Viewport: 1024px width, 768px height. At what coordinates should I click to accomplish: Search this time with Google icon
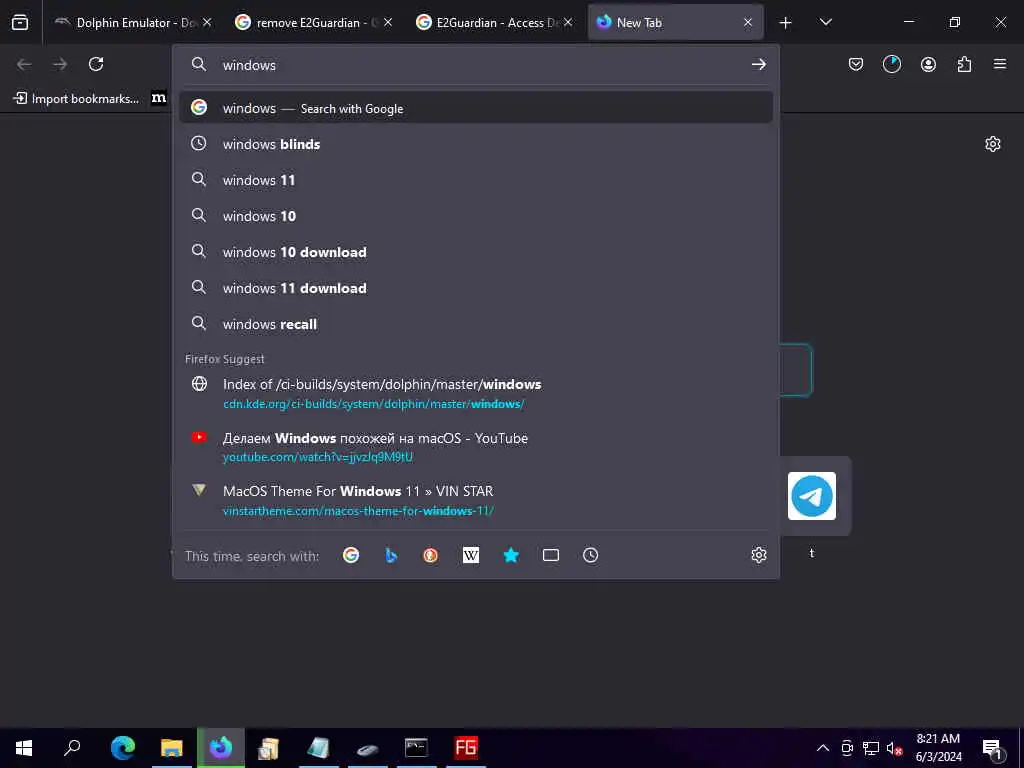click(x=351, y=555)
